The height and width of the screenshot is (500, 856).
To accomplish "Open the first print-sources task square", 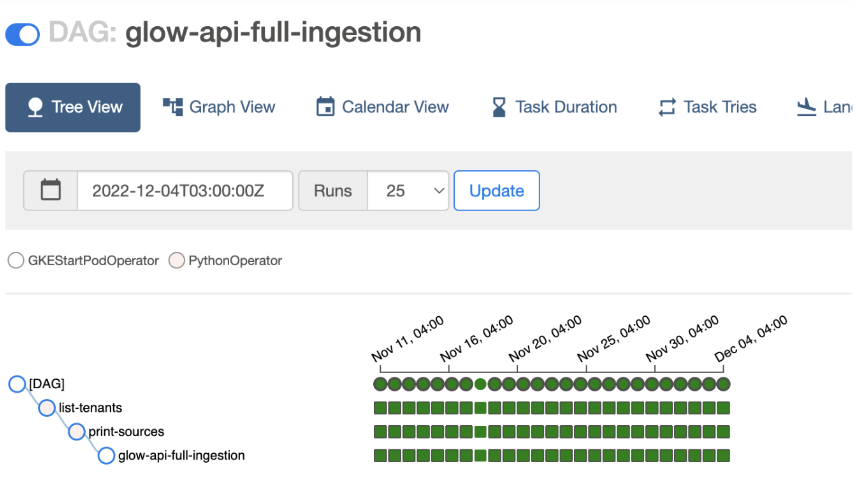I will [381, 432].
